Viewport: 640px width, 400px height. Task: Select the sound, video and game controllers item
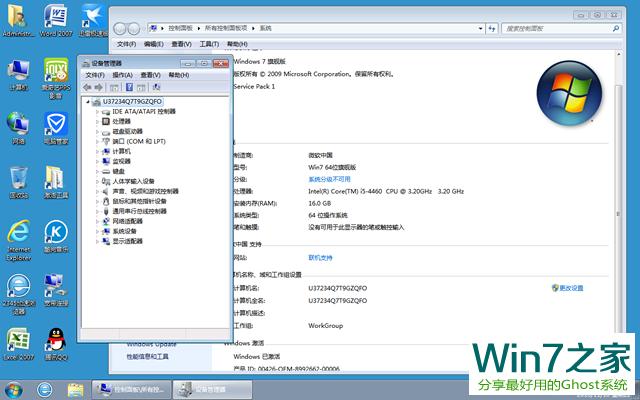[x=145, y=191]
